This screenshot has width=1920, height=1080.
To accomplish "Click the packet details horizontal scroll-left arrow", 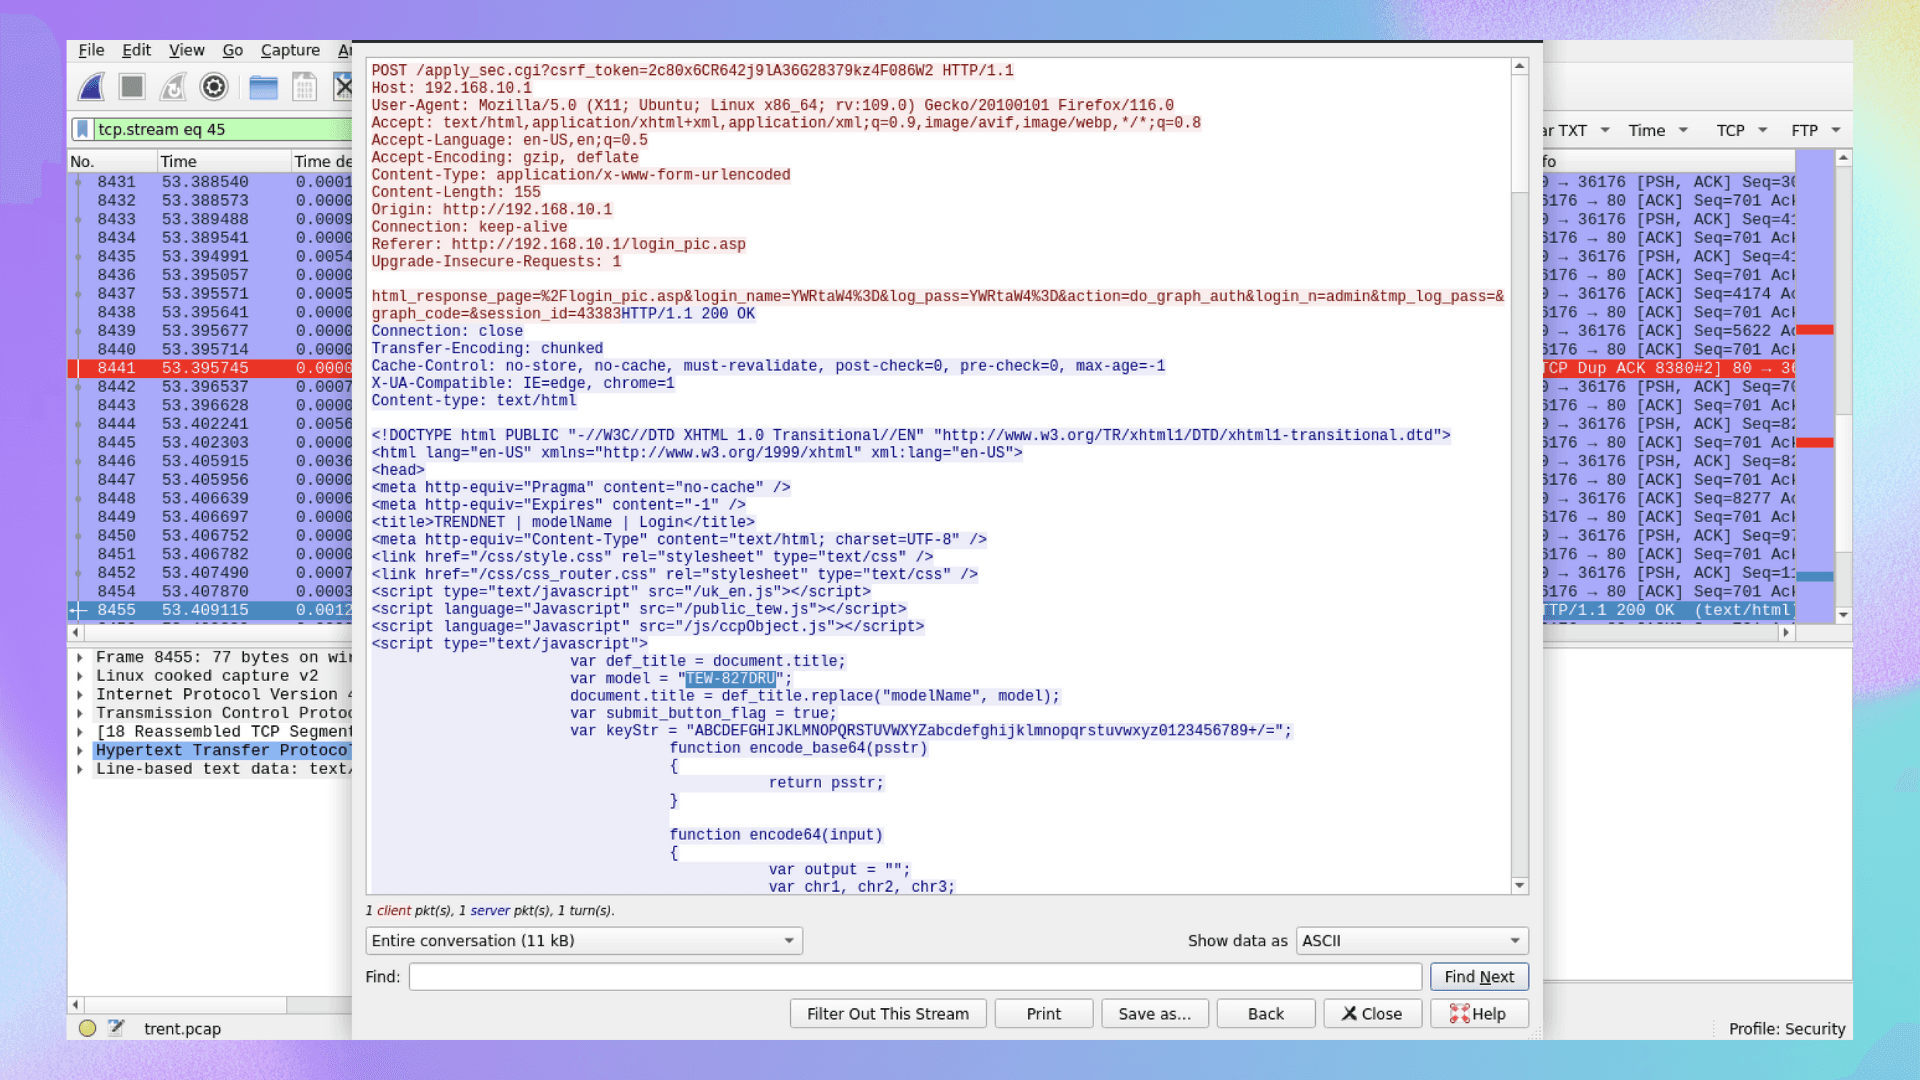I will 75,1004.
